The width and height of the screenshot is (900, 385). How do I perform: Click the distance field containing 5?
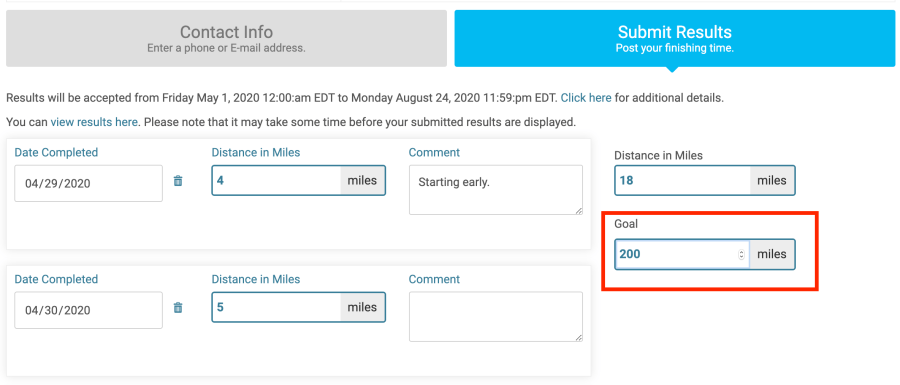point(276,308)
